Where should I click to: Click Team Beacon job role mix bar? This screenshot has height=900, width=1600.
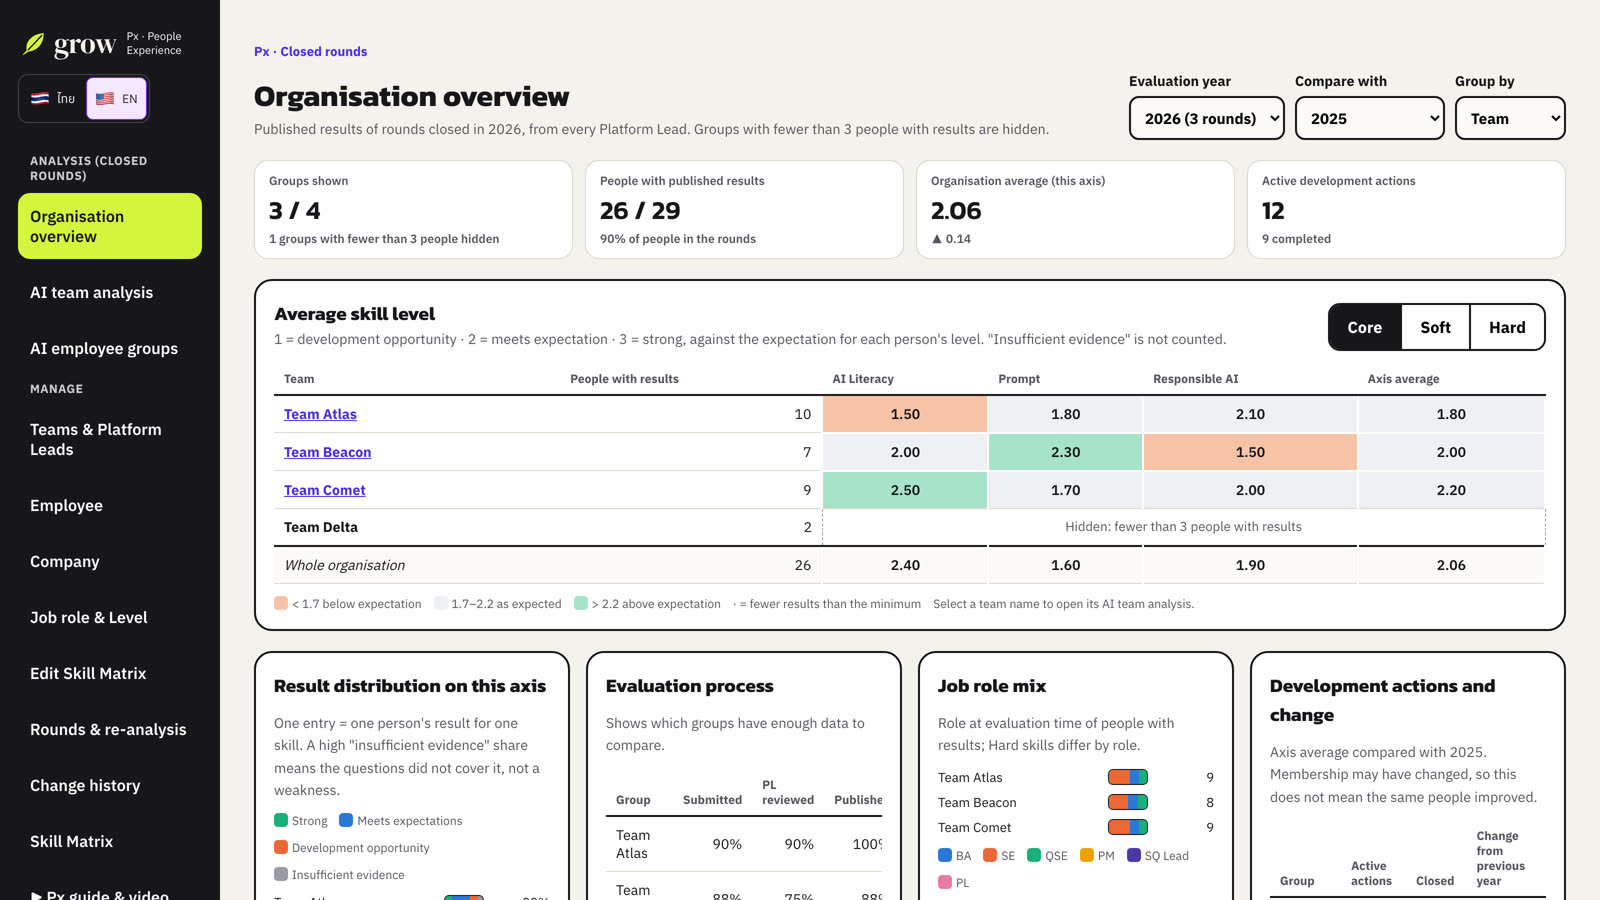pos(1128,802)
